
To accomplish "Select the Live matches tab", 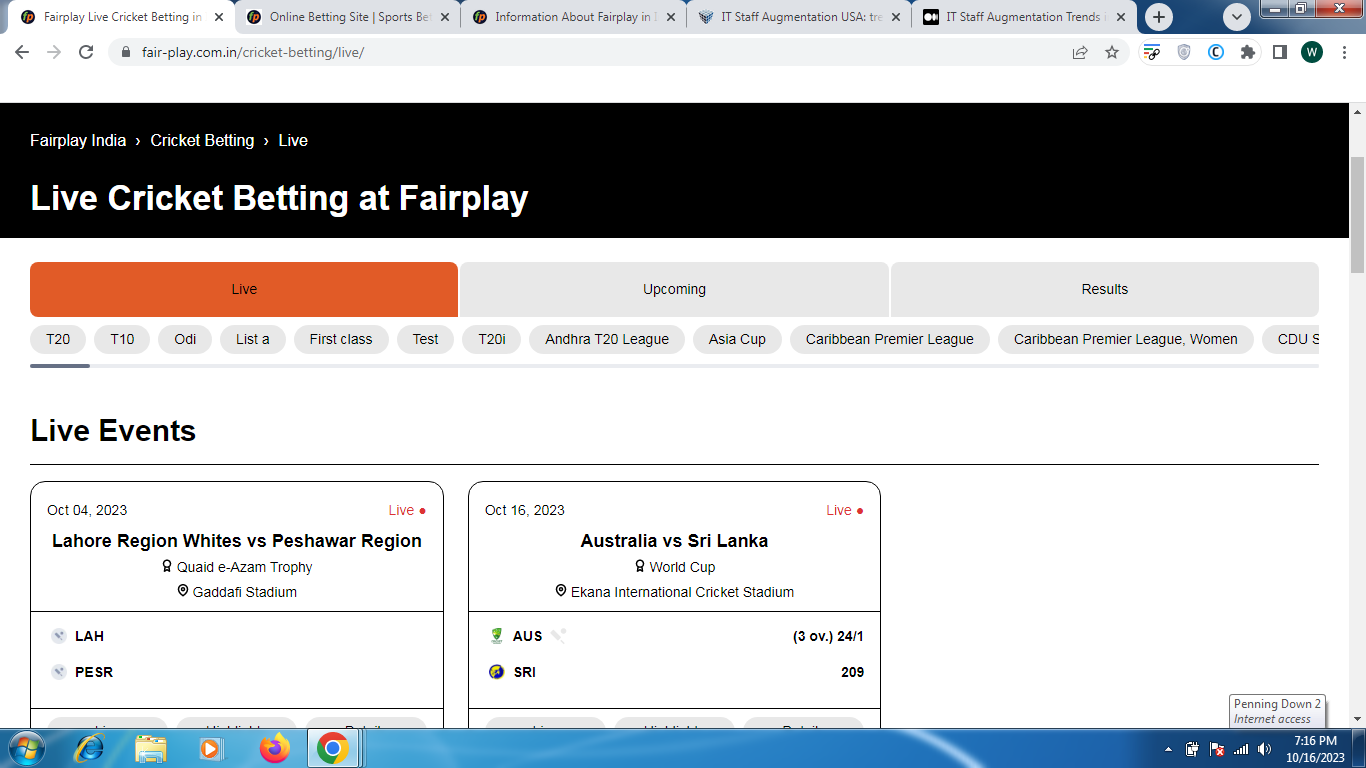I will pyautogui.click(x=244, y=289).
